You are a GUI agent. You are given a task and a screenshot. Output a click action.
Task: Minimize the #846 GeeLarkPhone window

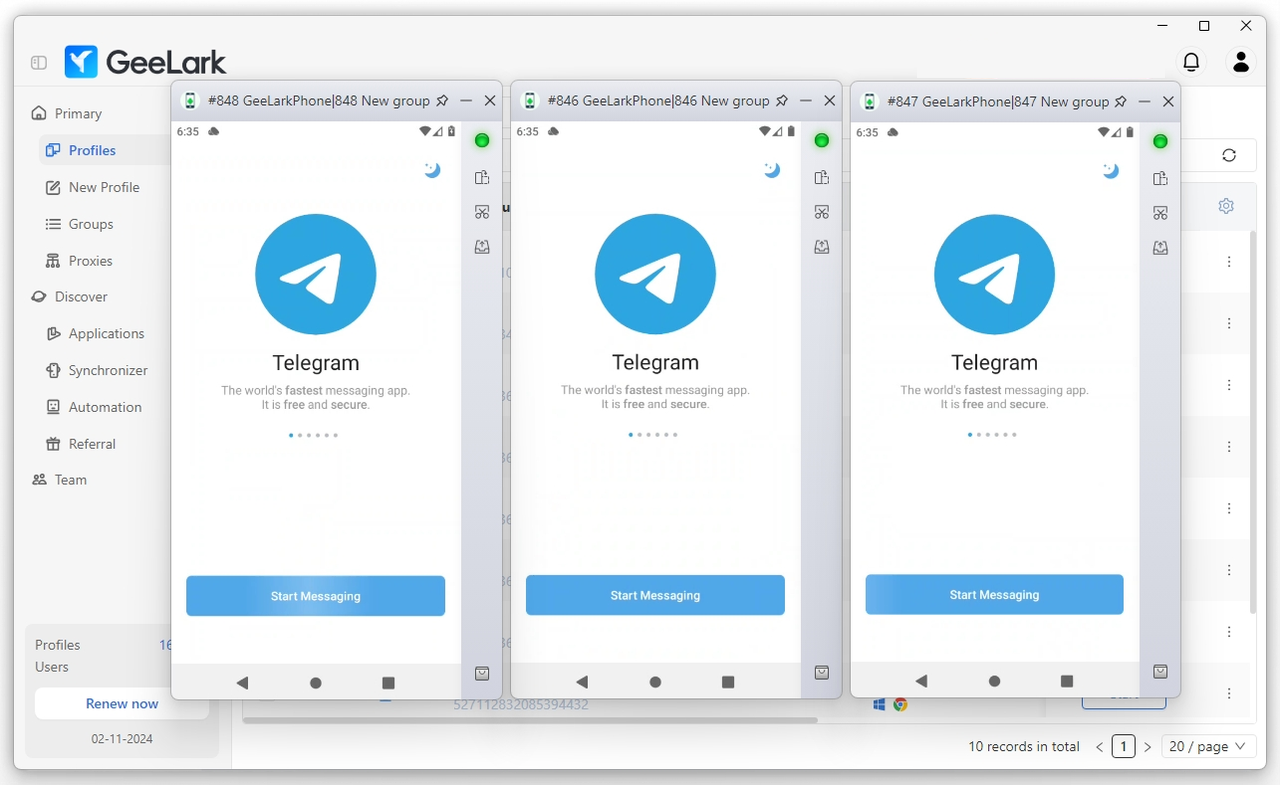[x=806, y=101]
